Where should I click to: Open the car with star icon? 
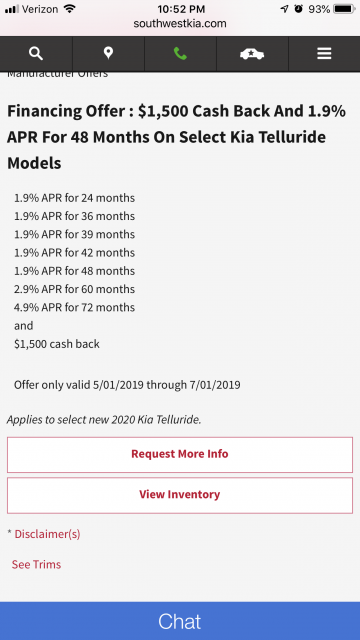coord(252,53)
